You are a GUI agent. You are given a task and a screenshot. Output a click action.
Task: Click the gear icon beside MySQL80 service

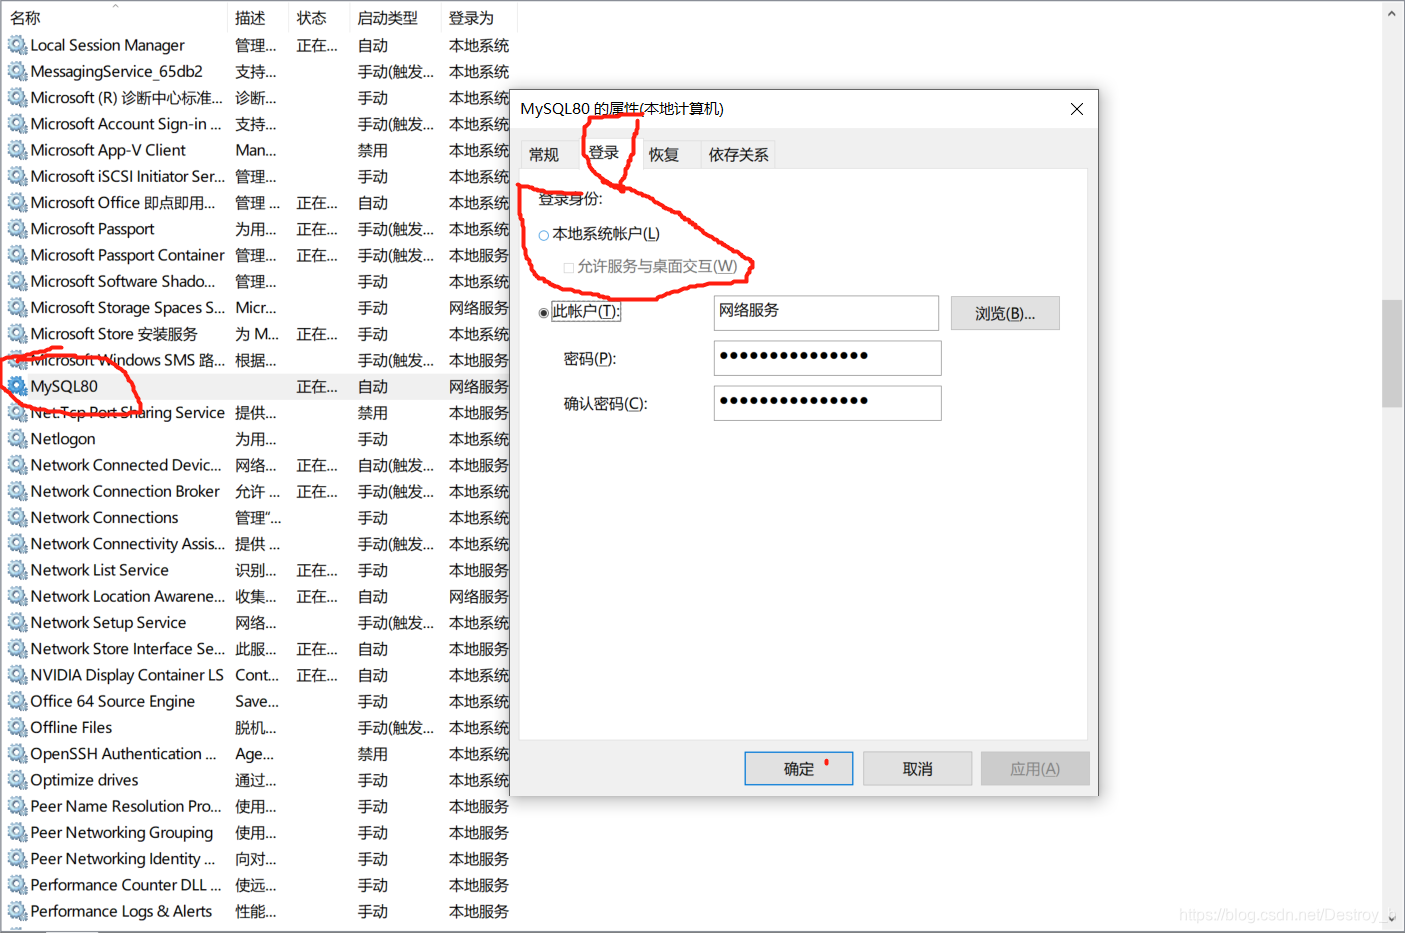(x=17, y=386)
